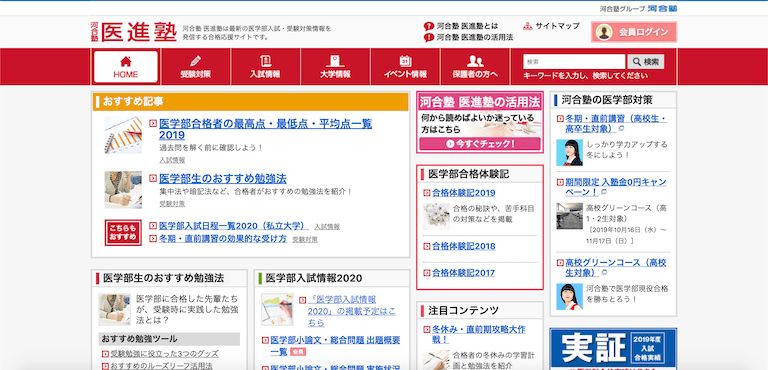
Task: Click the avatar icon in 会員ログイン button
Action: tap(605, 32)
